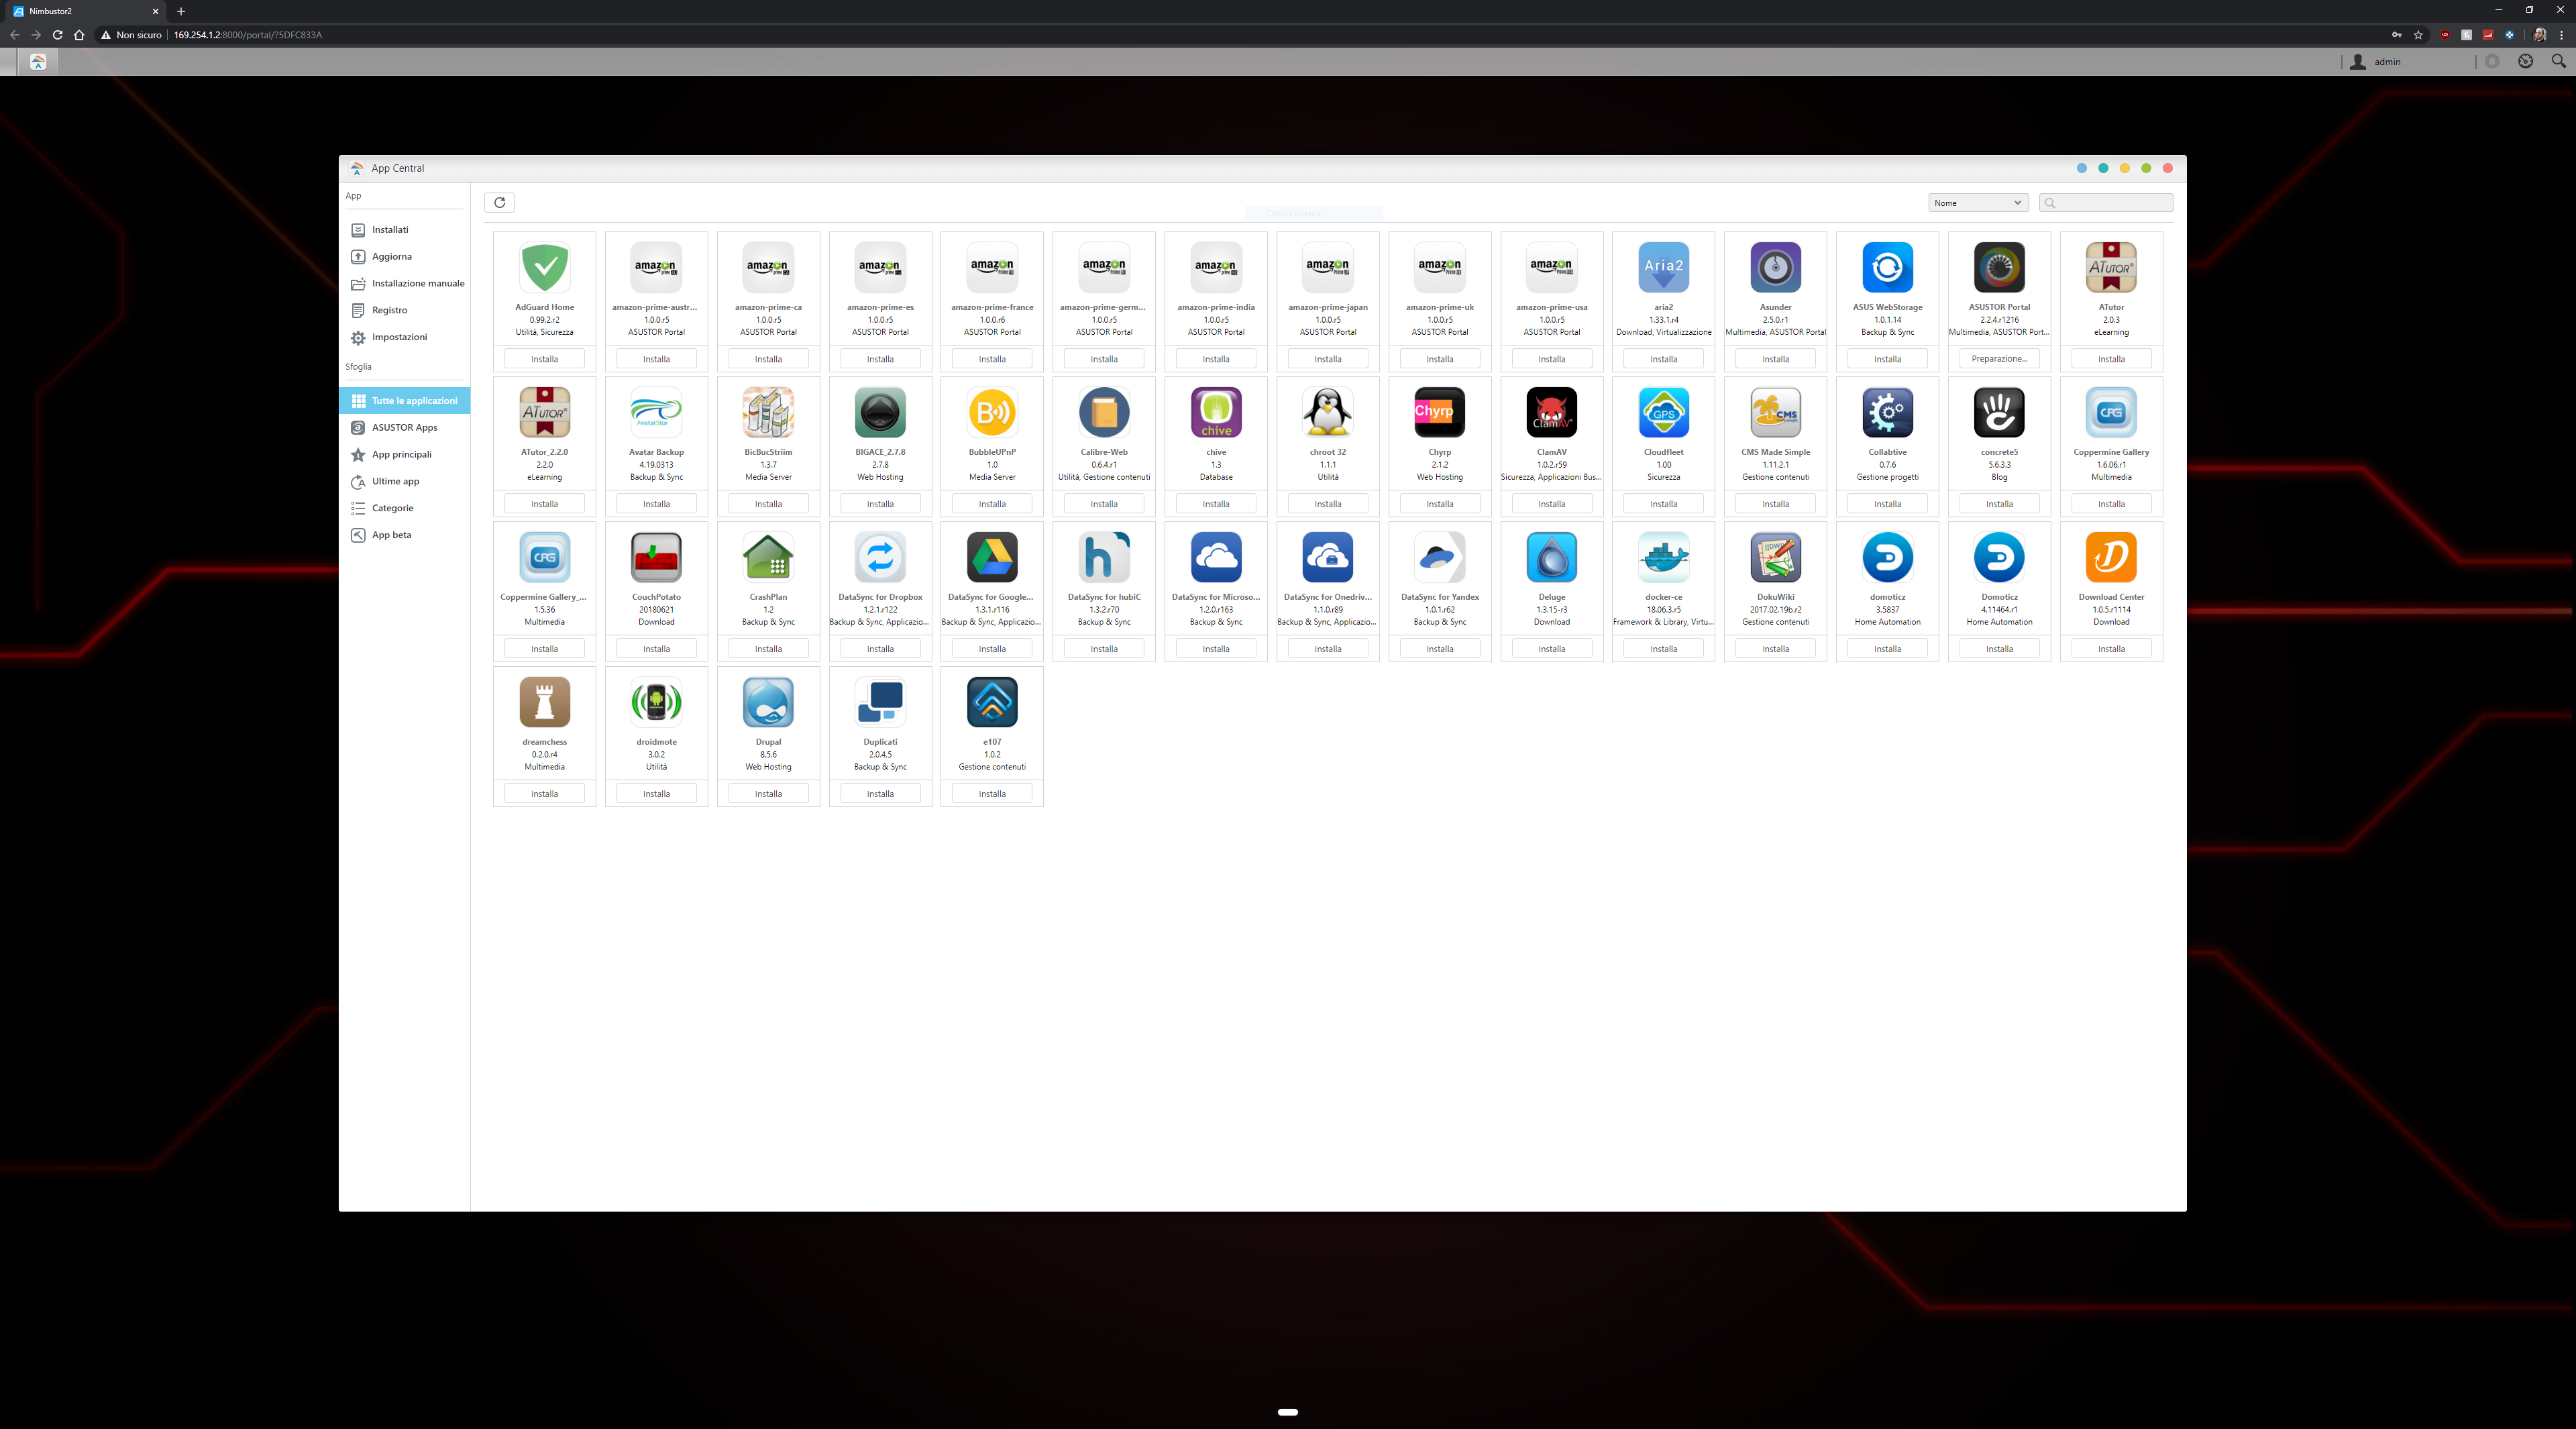The image size is (2576, 1429).
Task: Open the Calibre-Web app icon
Action: pos(1104,412)
